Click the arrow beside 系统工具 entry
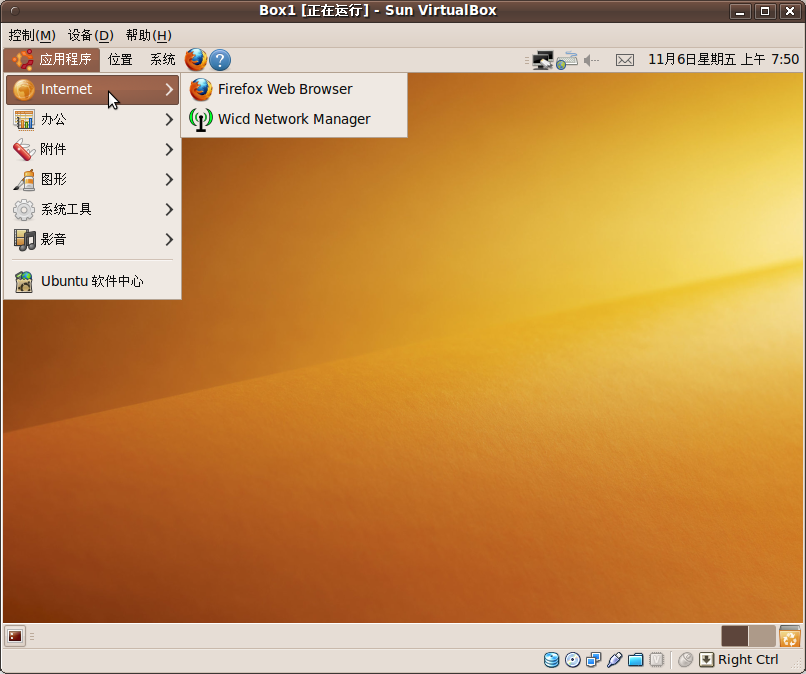Image resolution: width=806 pixels, height=674 pixels. (169, 209)
